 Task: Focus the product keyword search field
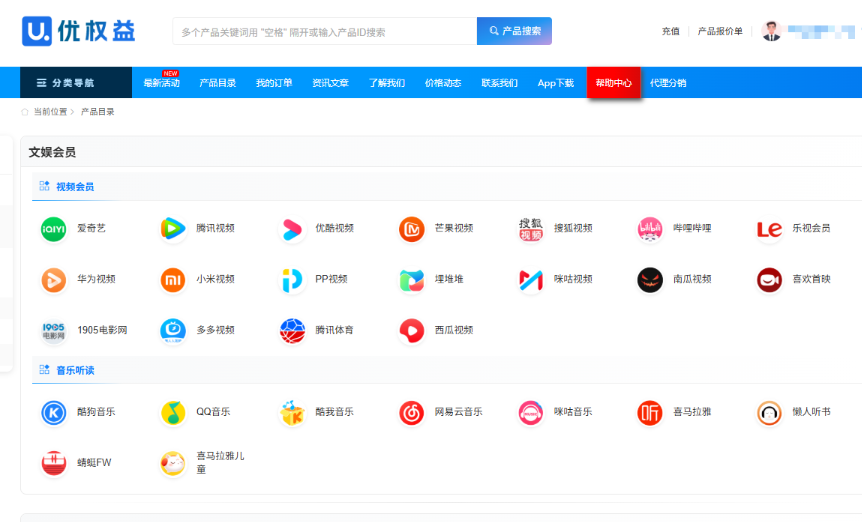tap(325, 31)
